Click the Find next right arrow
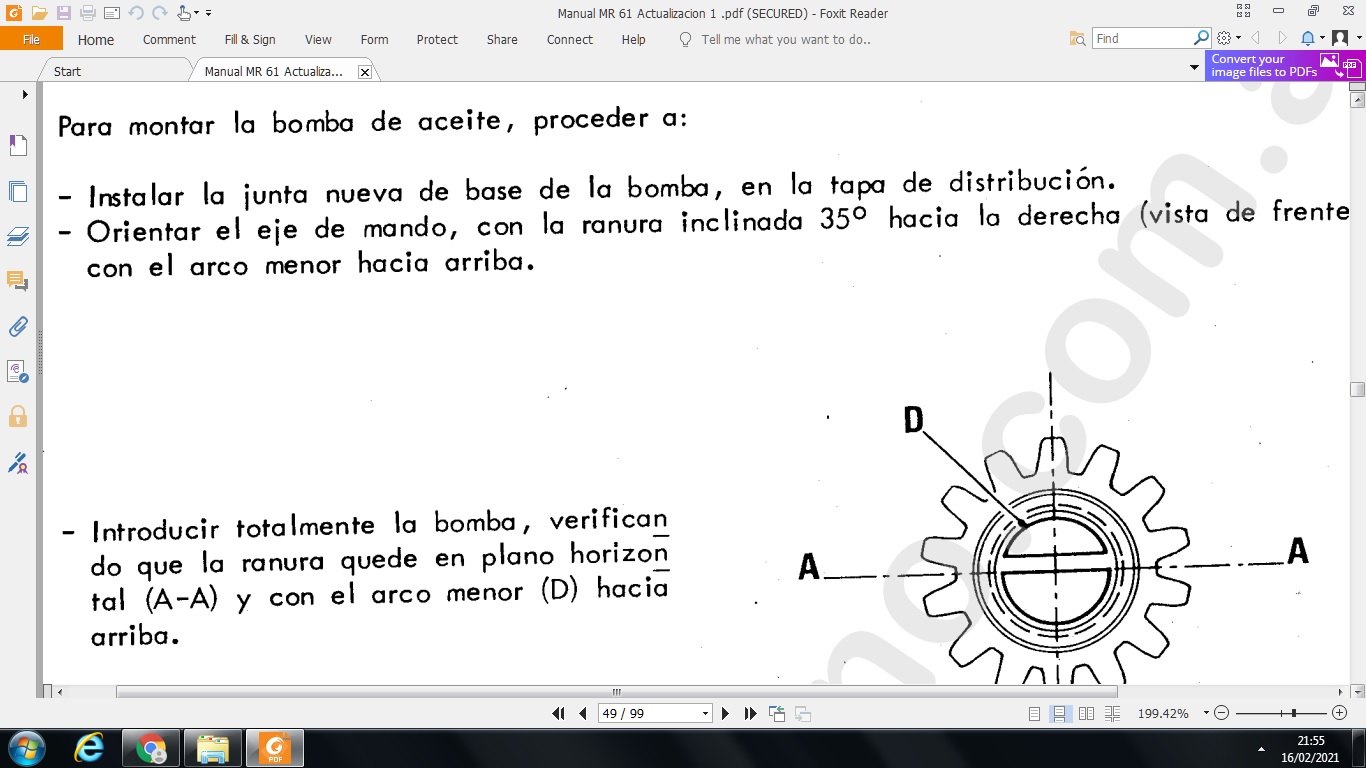The width and height of the screenshot is (1366, 768). pos(1282,38)
